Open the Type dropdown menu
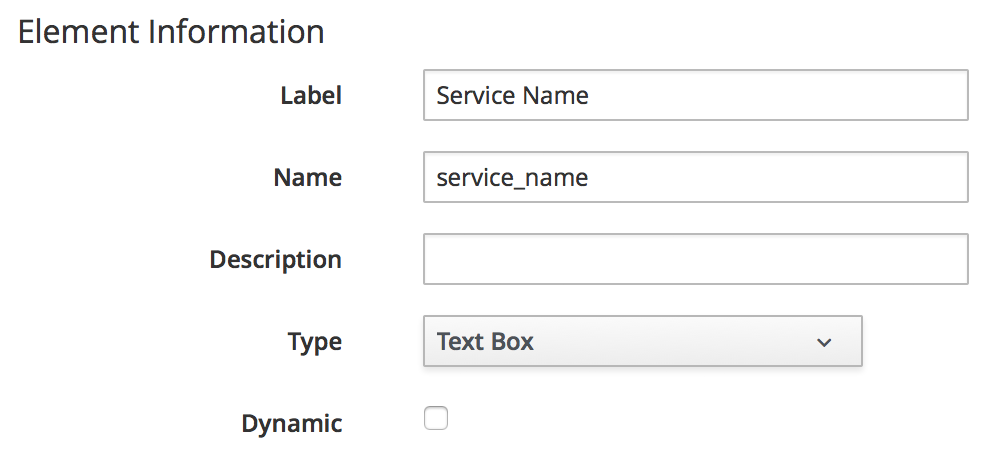Screen dimensions: 1000x452 [x=642, y=342]
